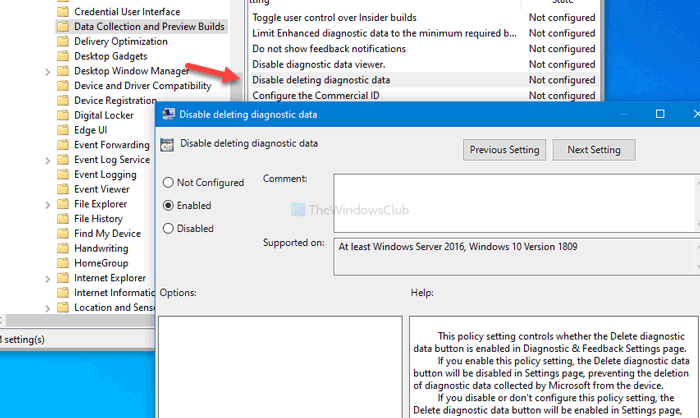
Task: Select the Not Configured radio button
Action: tap(168, 182)
